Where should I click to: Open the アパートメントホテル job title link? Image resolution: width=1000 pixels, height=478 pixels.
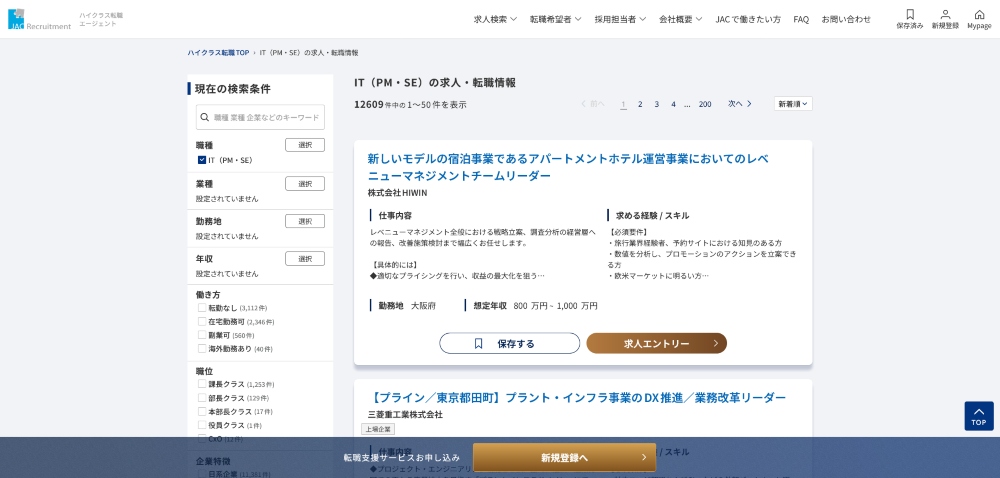click(568, 166)
